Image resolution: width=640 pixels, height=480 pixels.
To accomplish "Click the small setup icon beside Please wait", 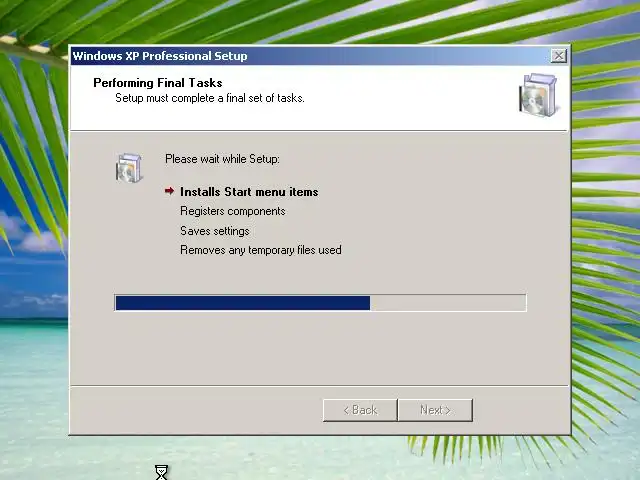I will (x=129, y=168).
